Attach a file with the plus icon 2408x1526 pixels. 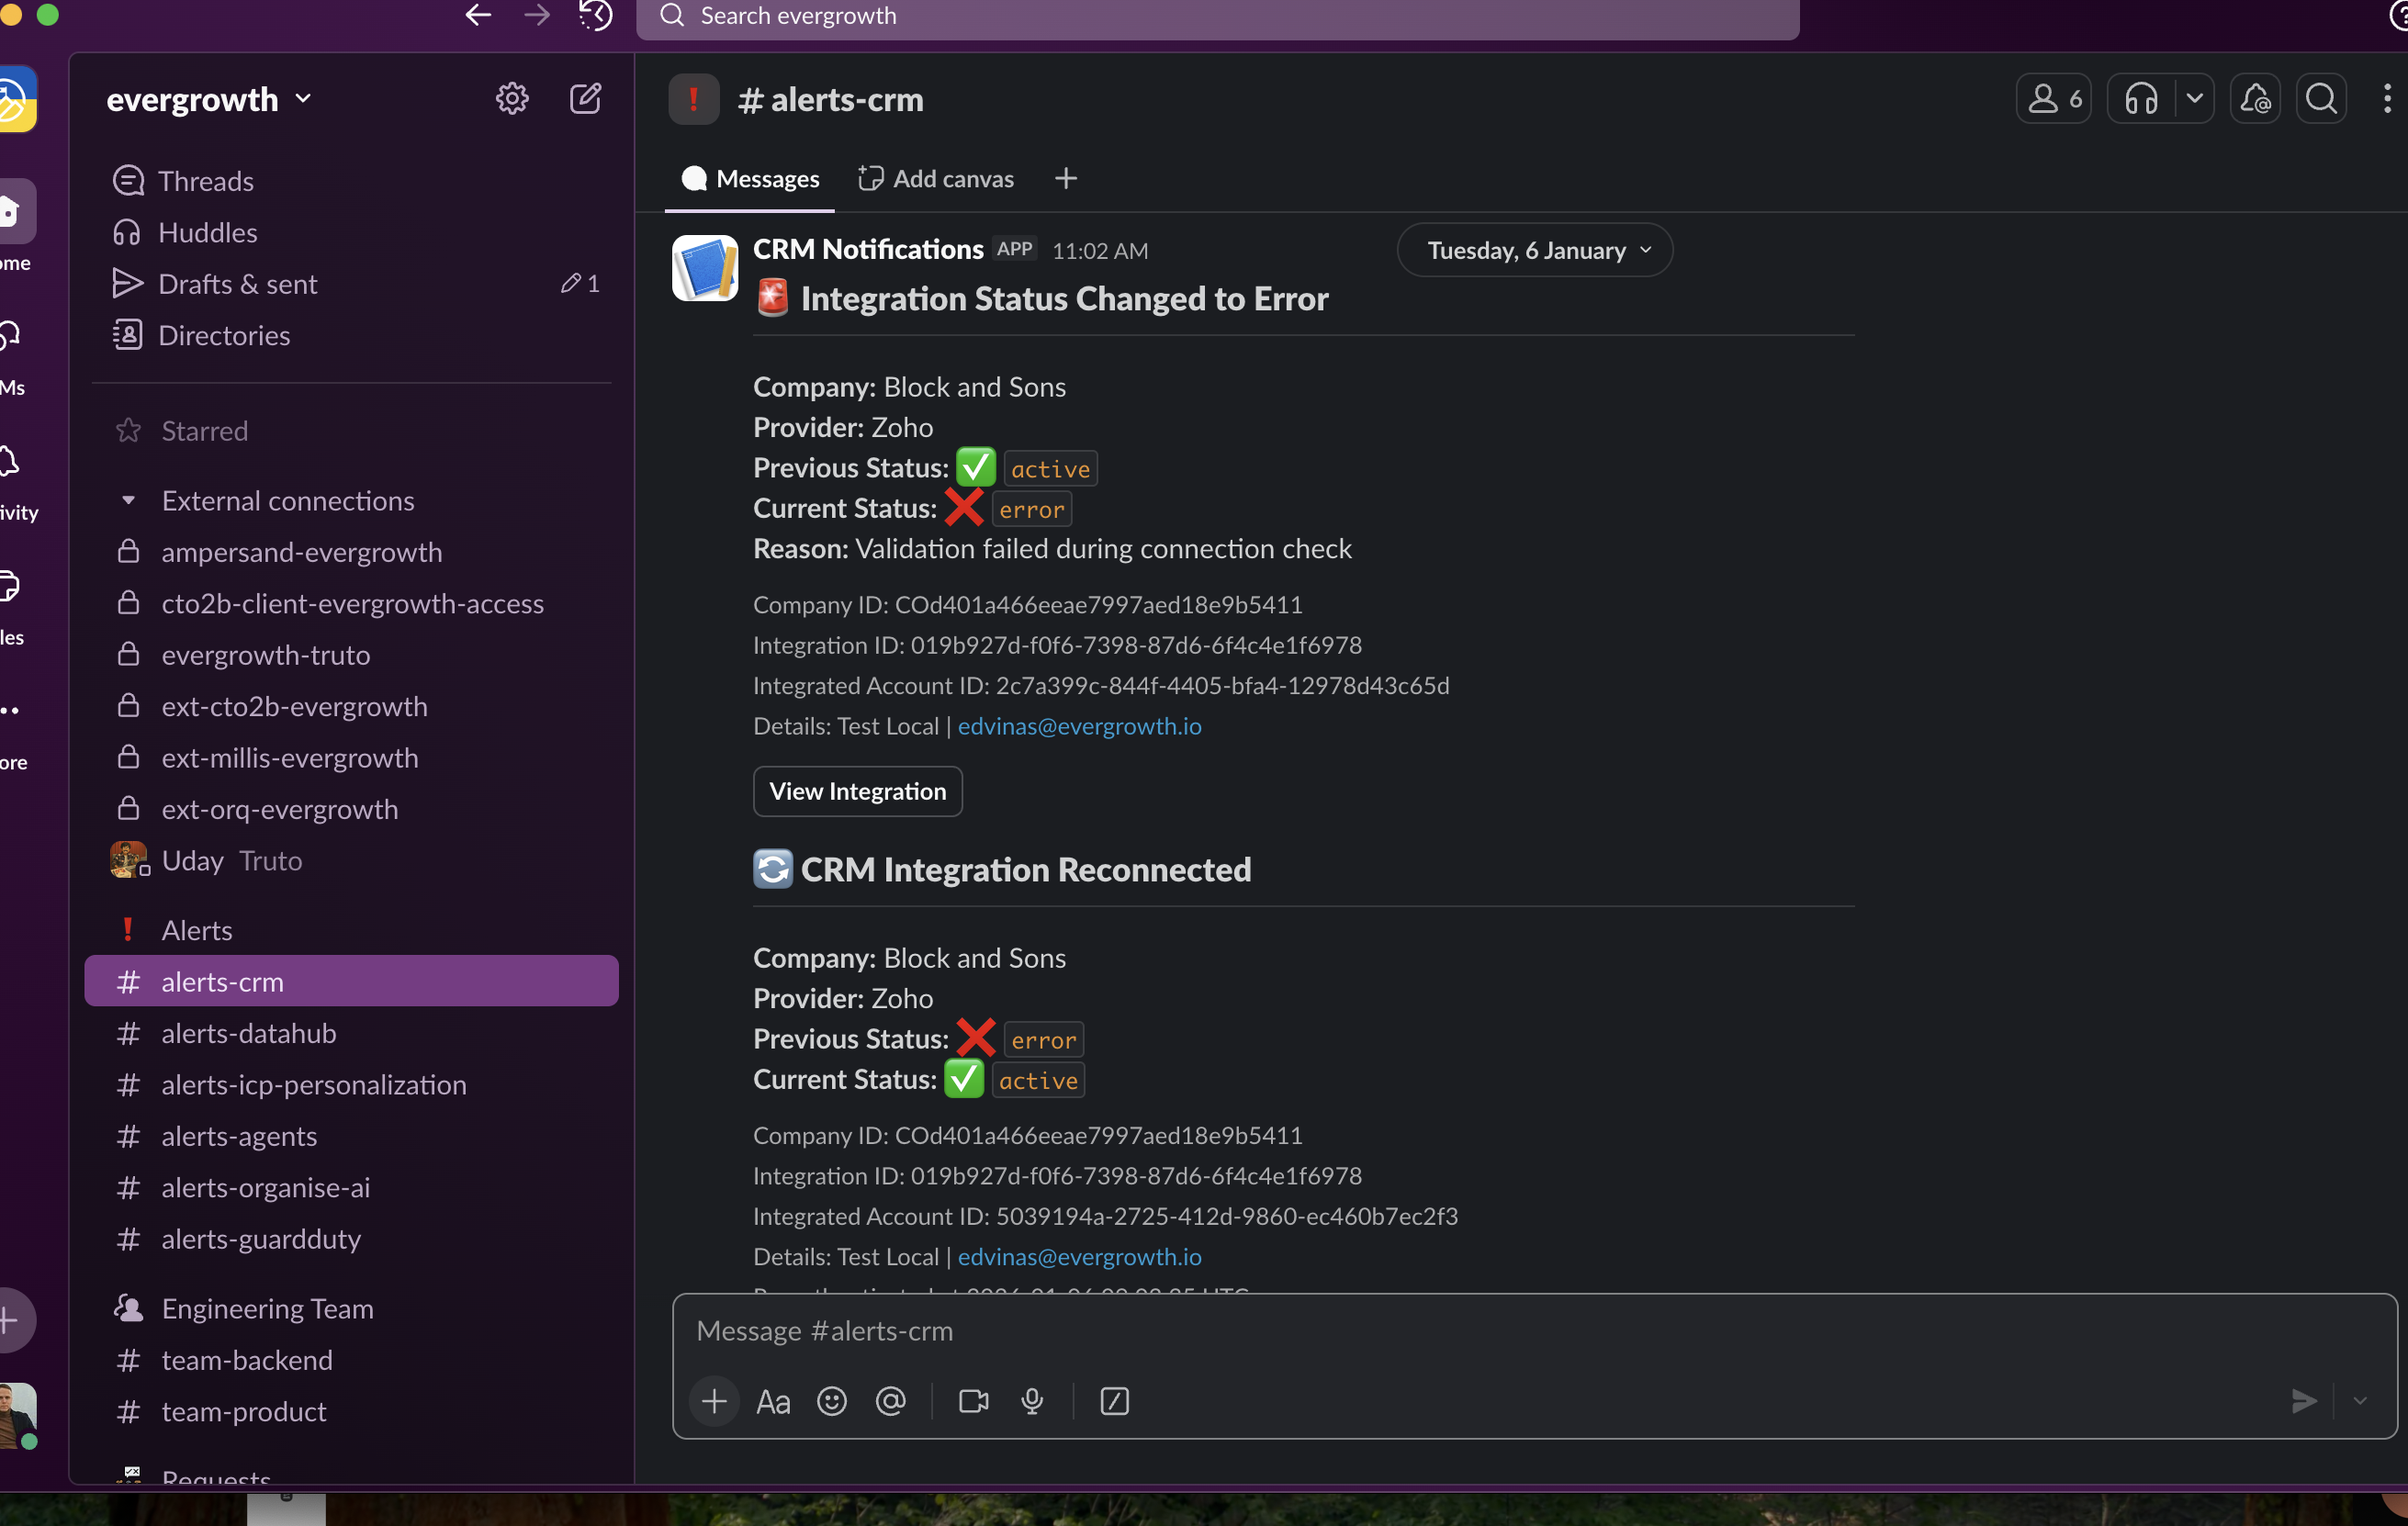[714, 1401]
